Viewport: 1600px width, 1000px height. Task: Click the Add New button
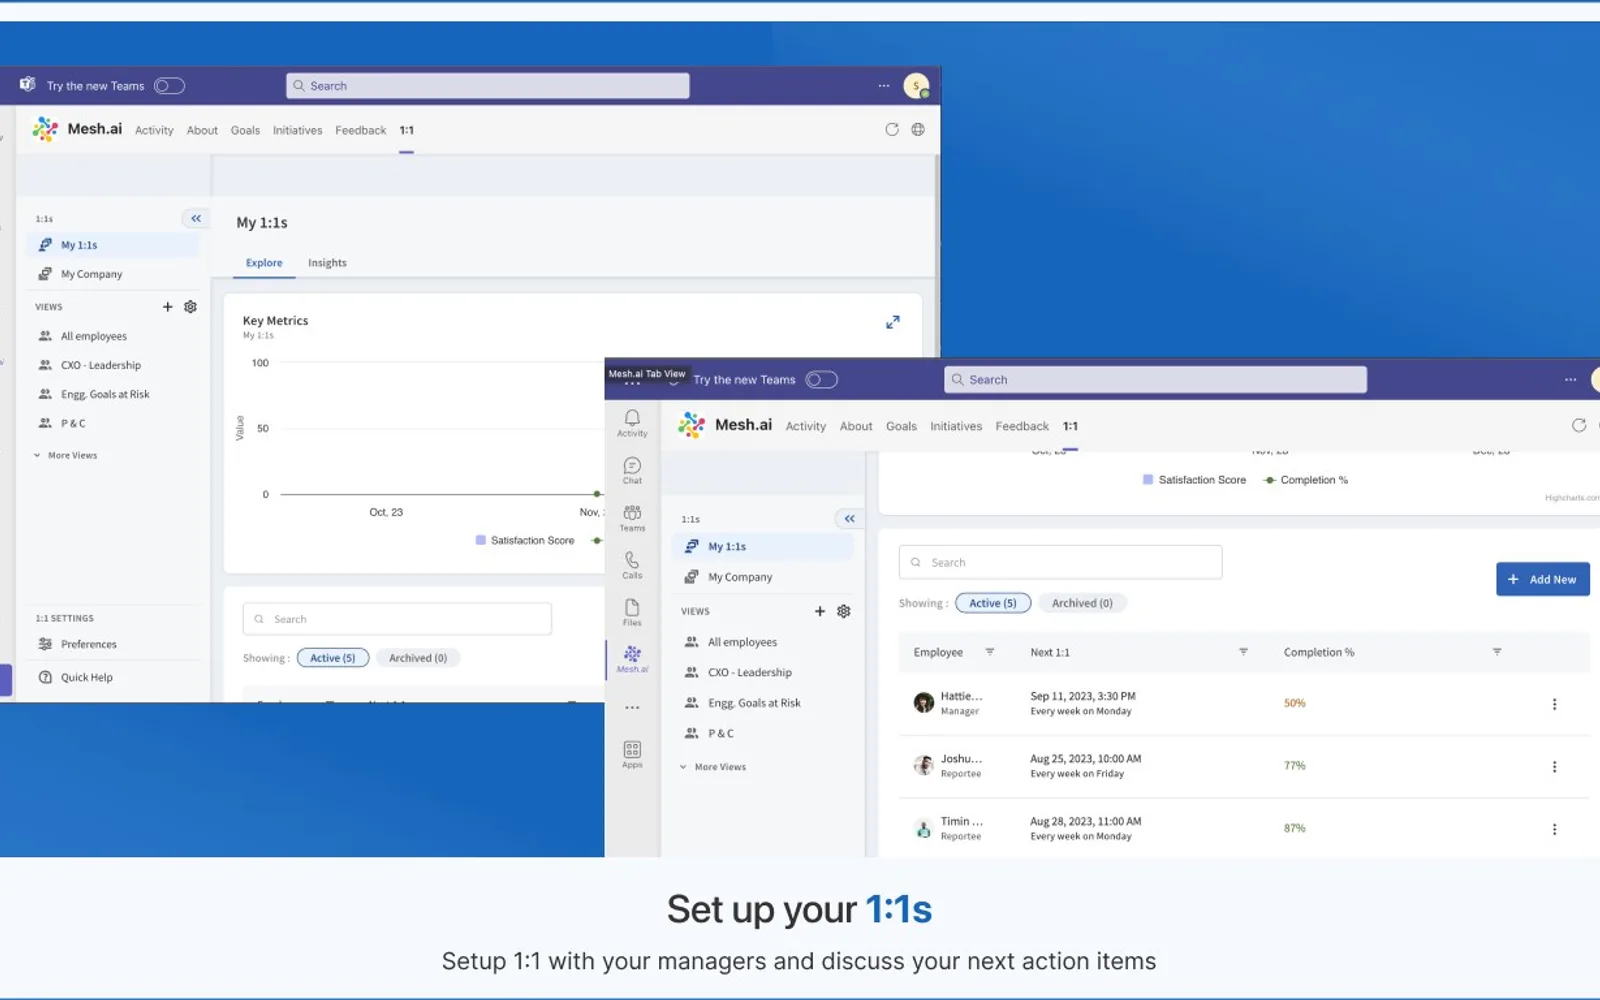1543,579
